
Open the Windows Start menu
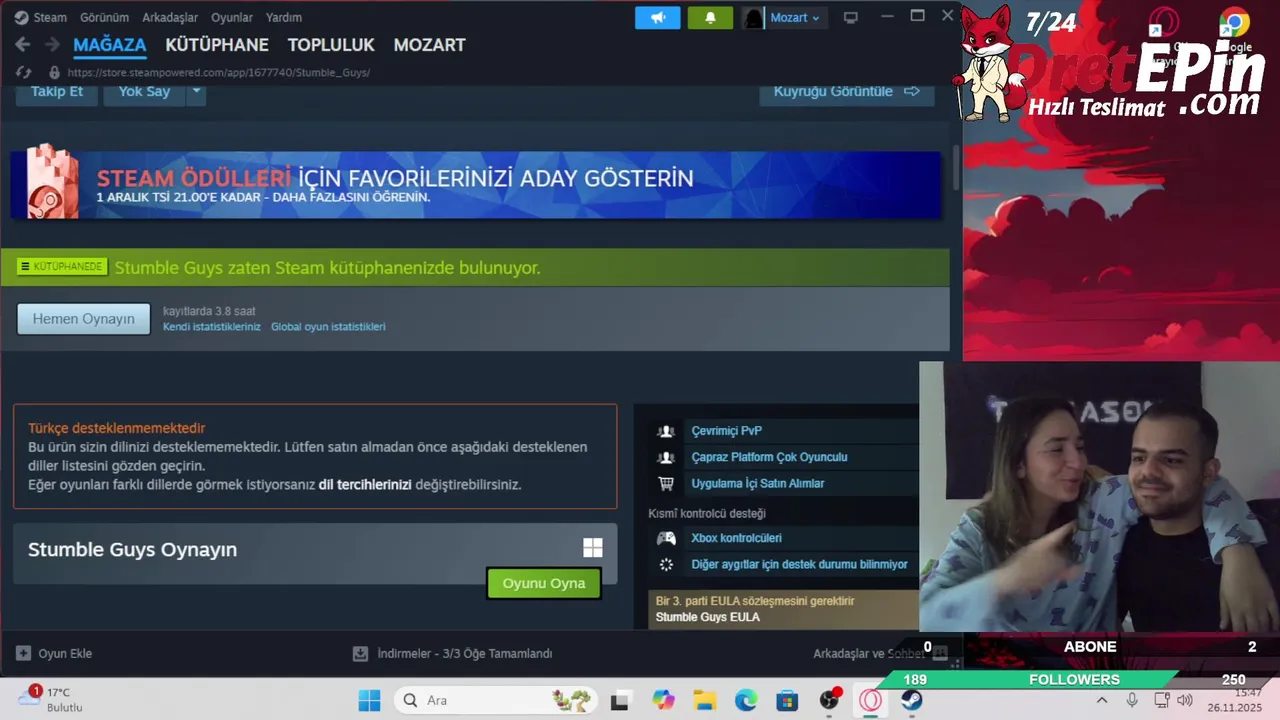tap(369, 700)
